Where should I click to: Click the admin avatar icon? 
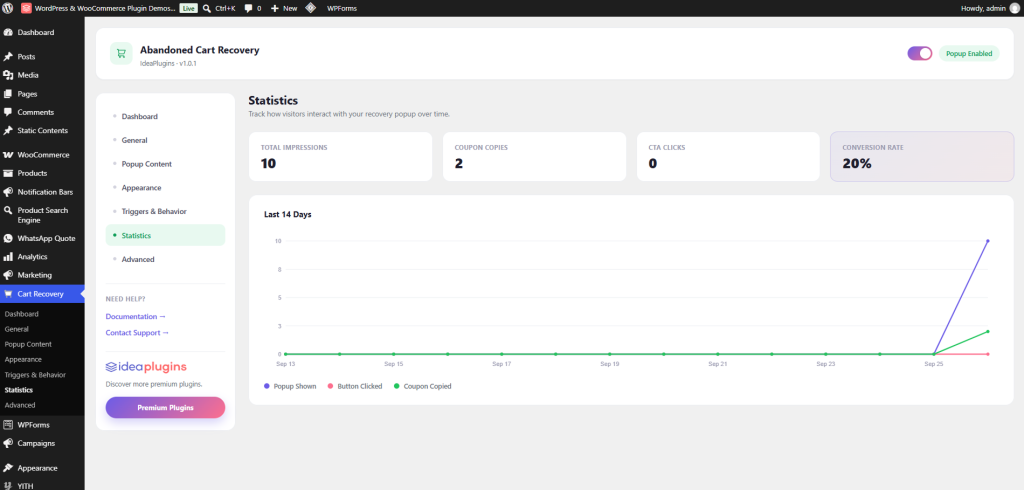tap(1014, 8)
